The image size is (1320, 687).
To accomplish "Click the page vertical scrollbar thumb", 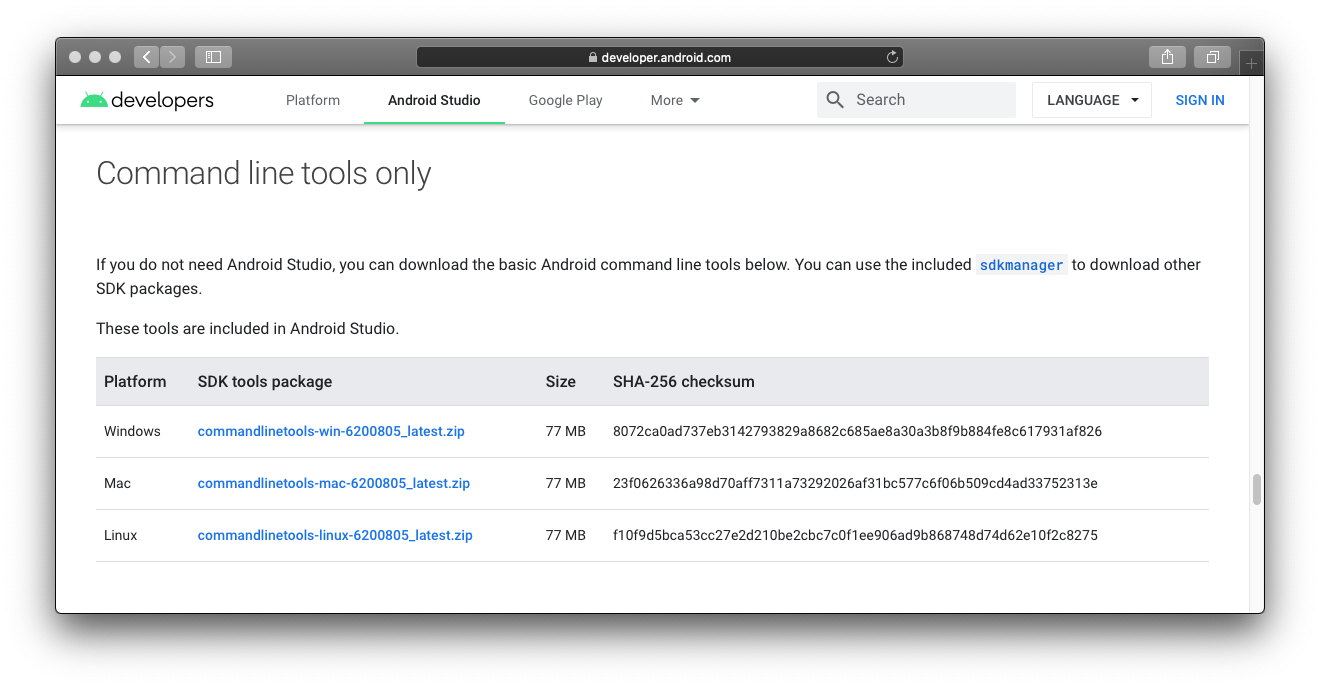I will 1256,490.
